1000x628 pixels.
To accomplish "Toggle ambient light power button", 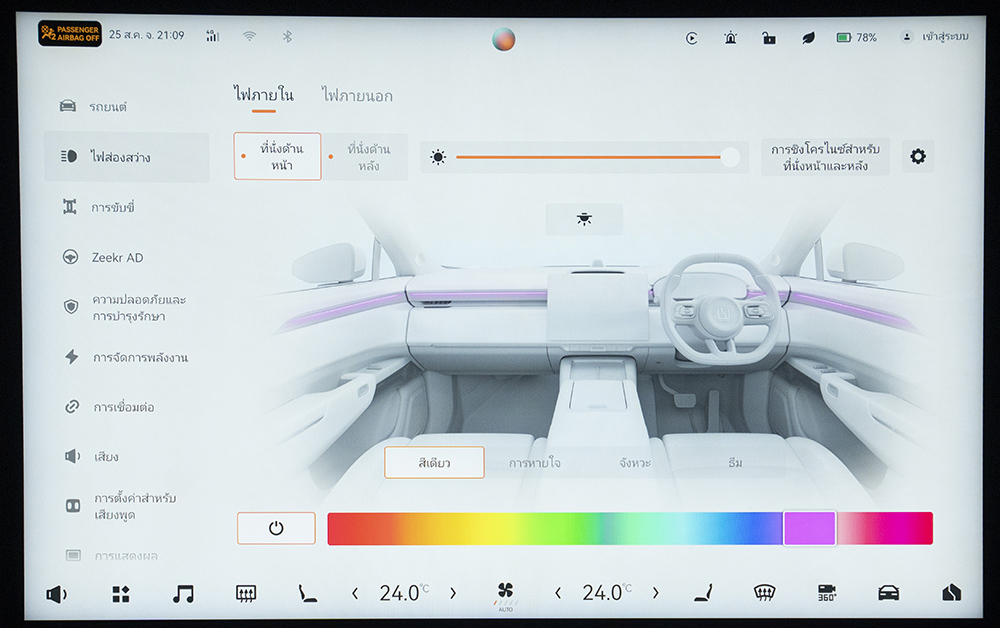I will click(x=276, y=528).
